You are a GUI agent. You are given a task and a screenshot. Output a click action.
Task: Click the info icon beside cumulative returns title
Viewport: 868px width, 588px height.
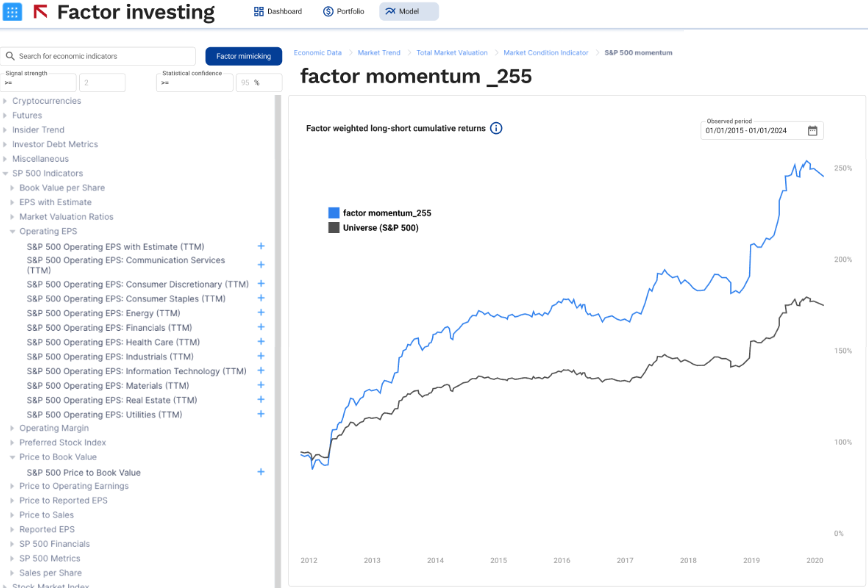click(496, 128)
